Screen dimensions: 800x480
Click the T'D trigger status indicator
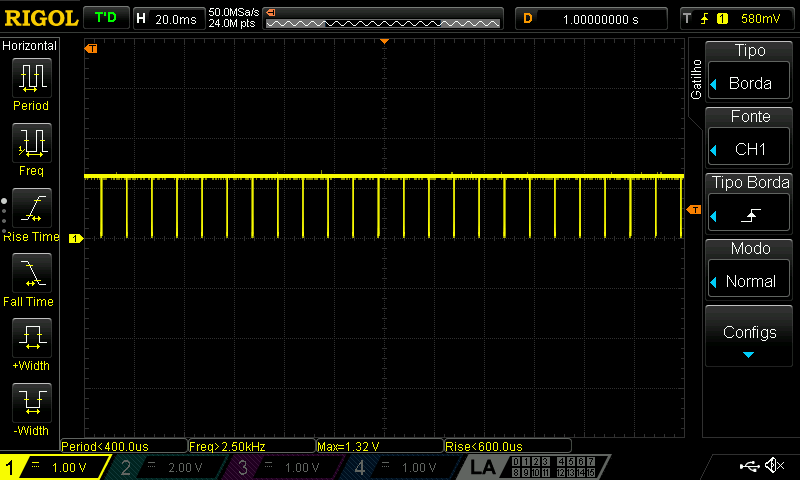coord(106,18)
